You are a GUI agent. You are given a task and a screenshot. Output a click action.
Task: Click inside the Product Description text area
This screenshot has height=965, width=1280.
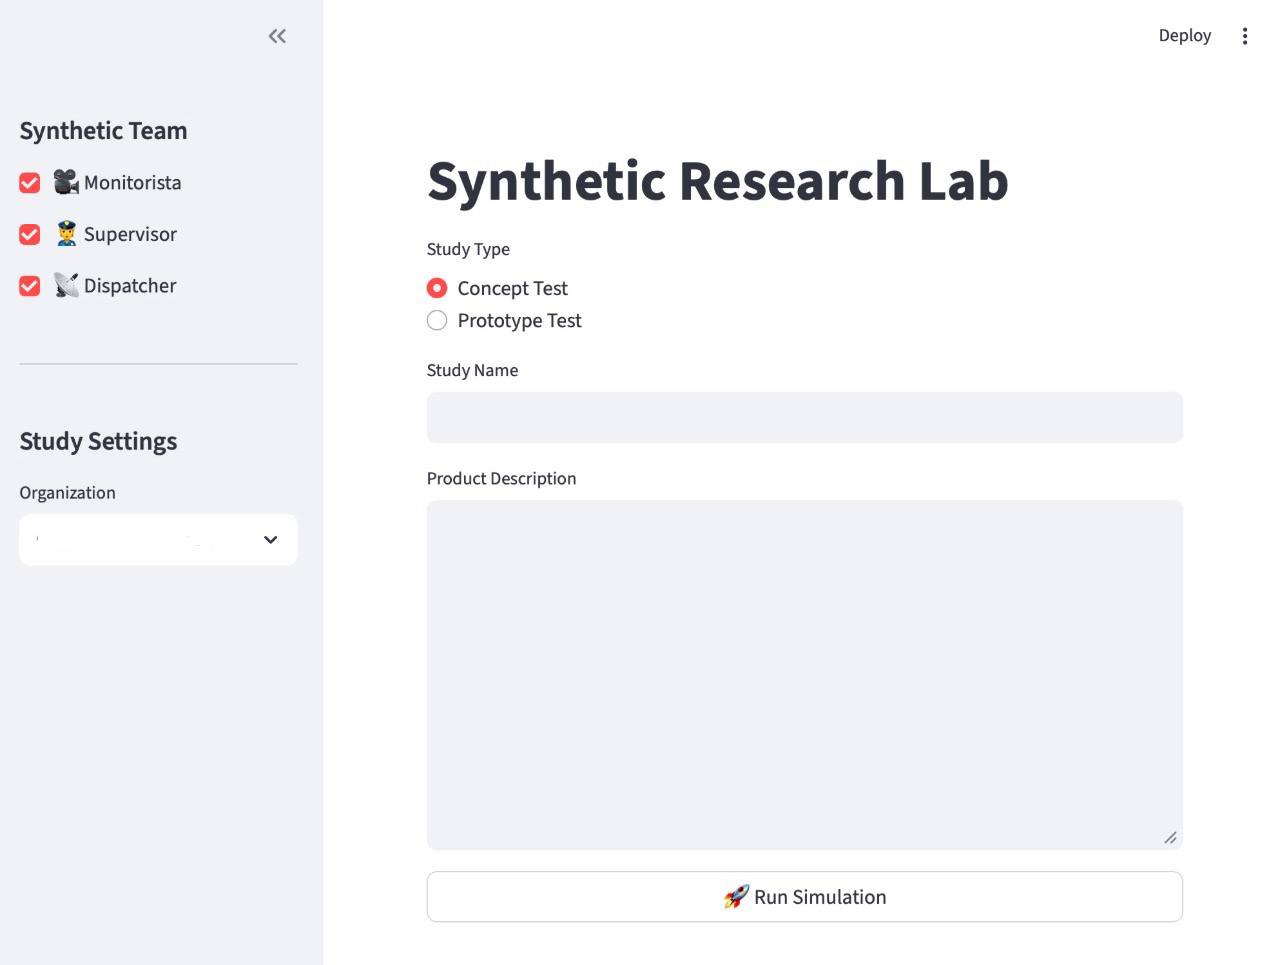pyautogui.click(x=804, y=675)
